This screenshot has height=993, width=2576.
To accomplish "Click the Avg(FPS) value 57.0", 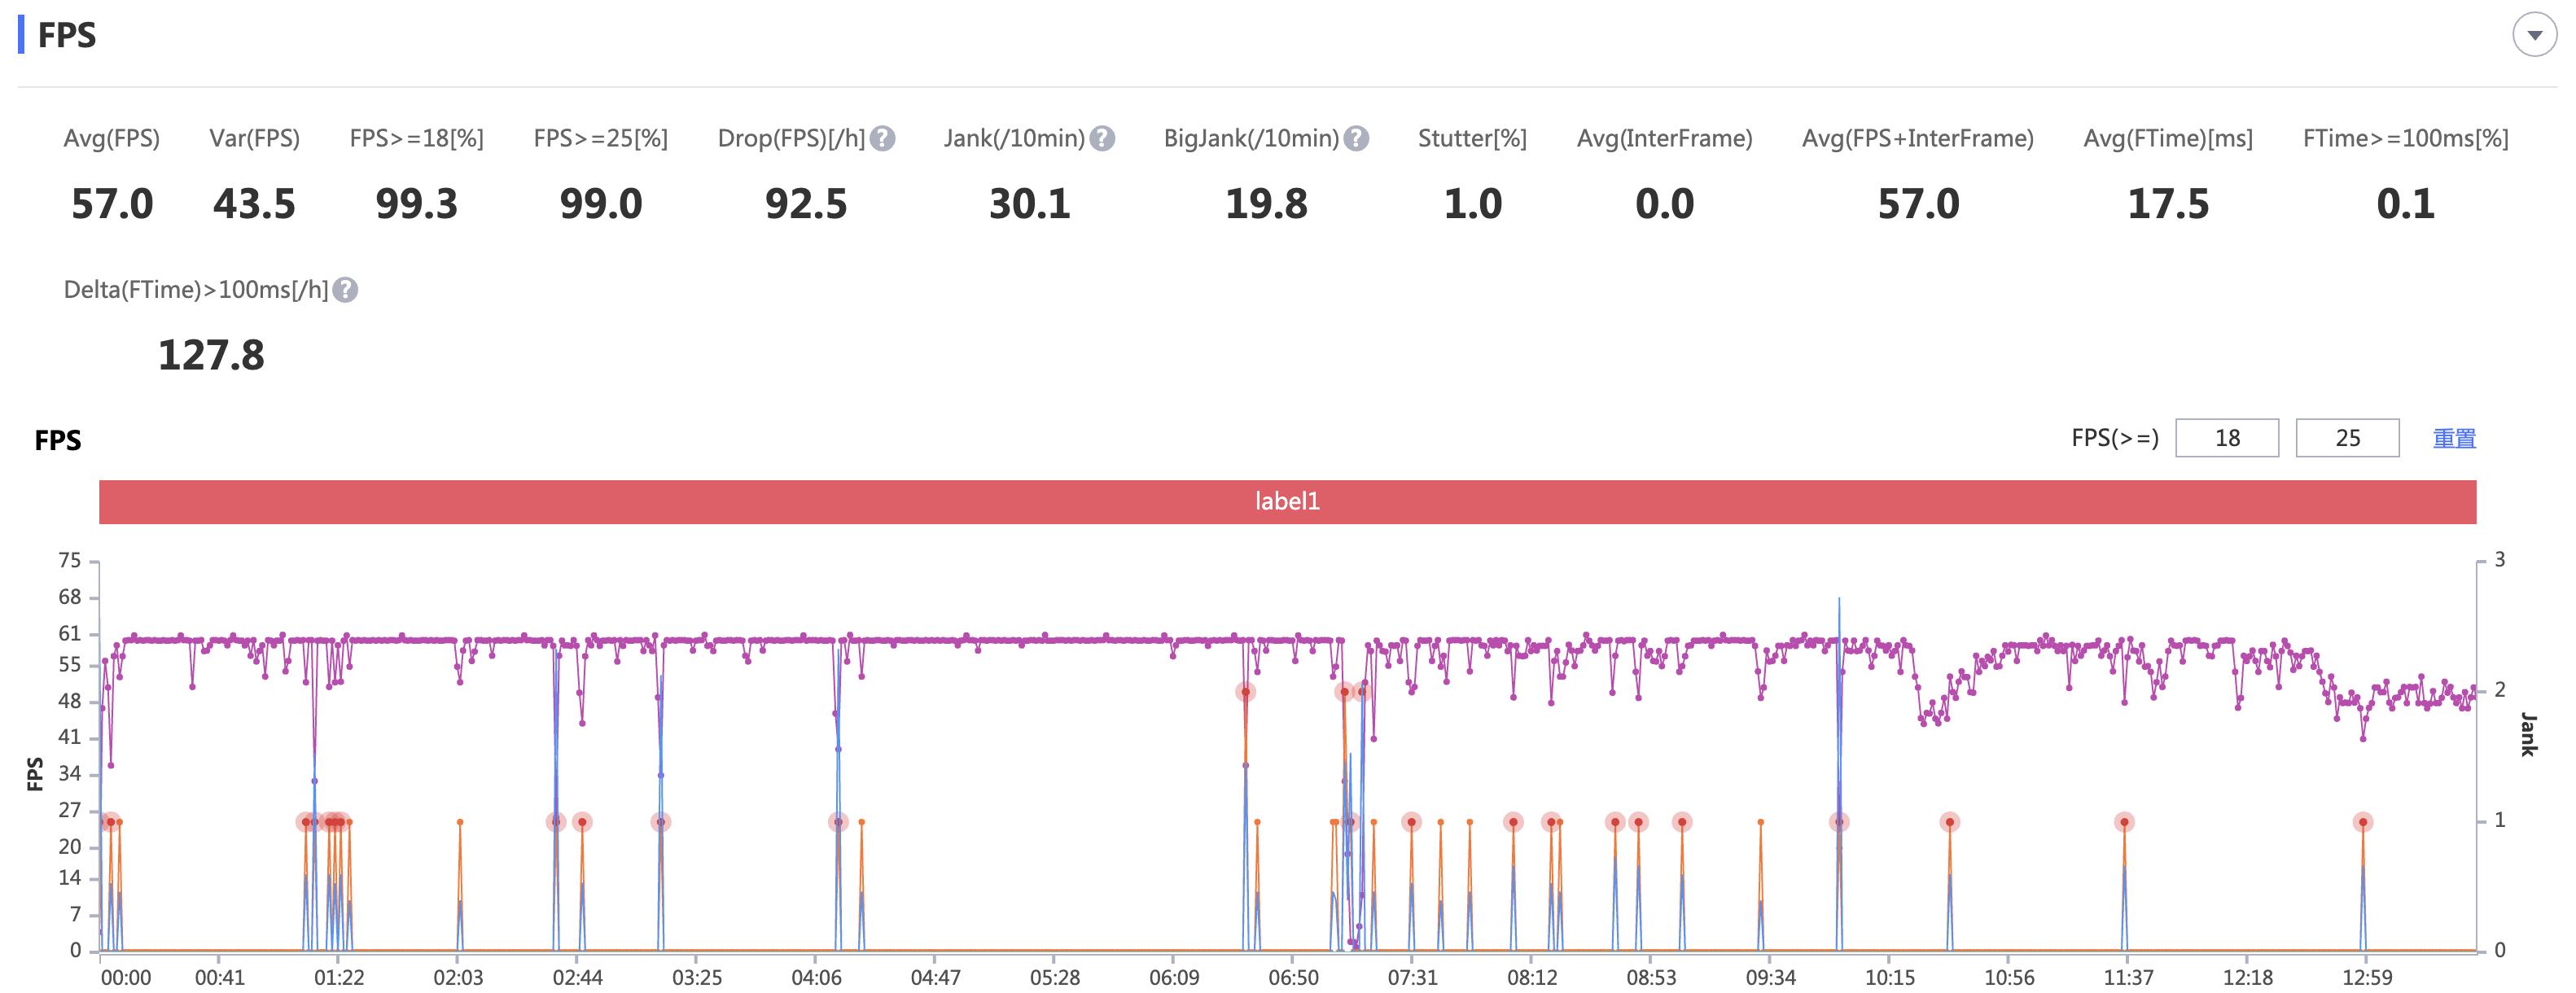I will tap(112, 204).
